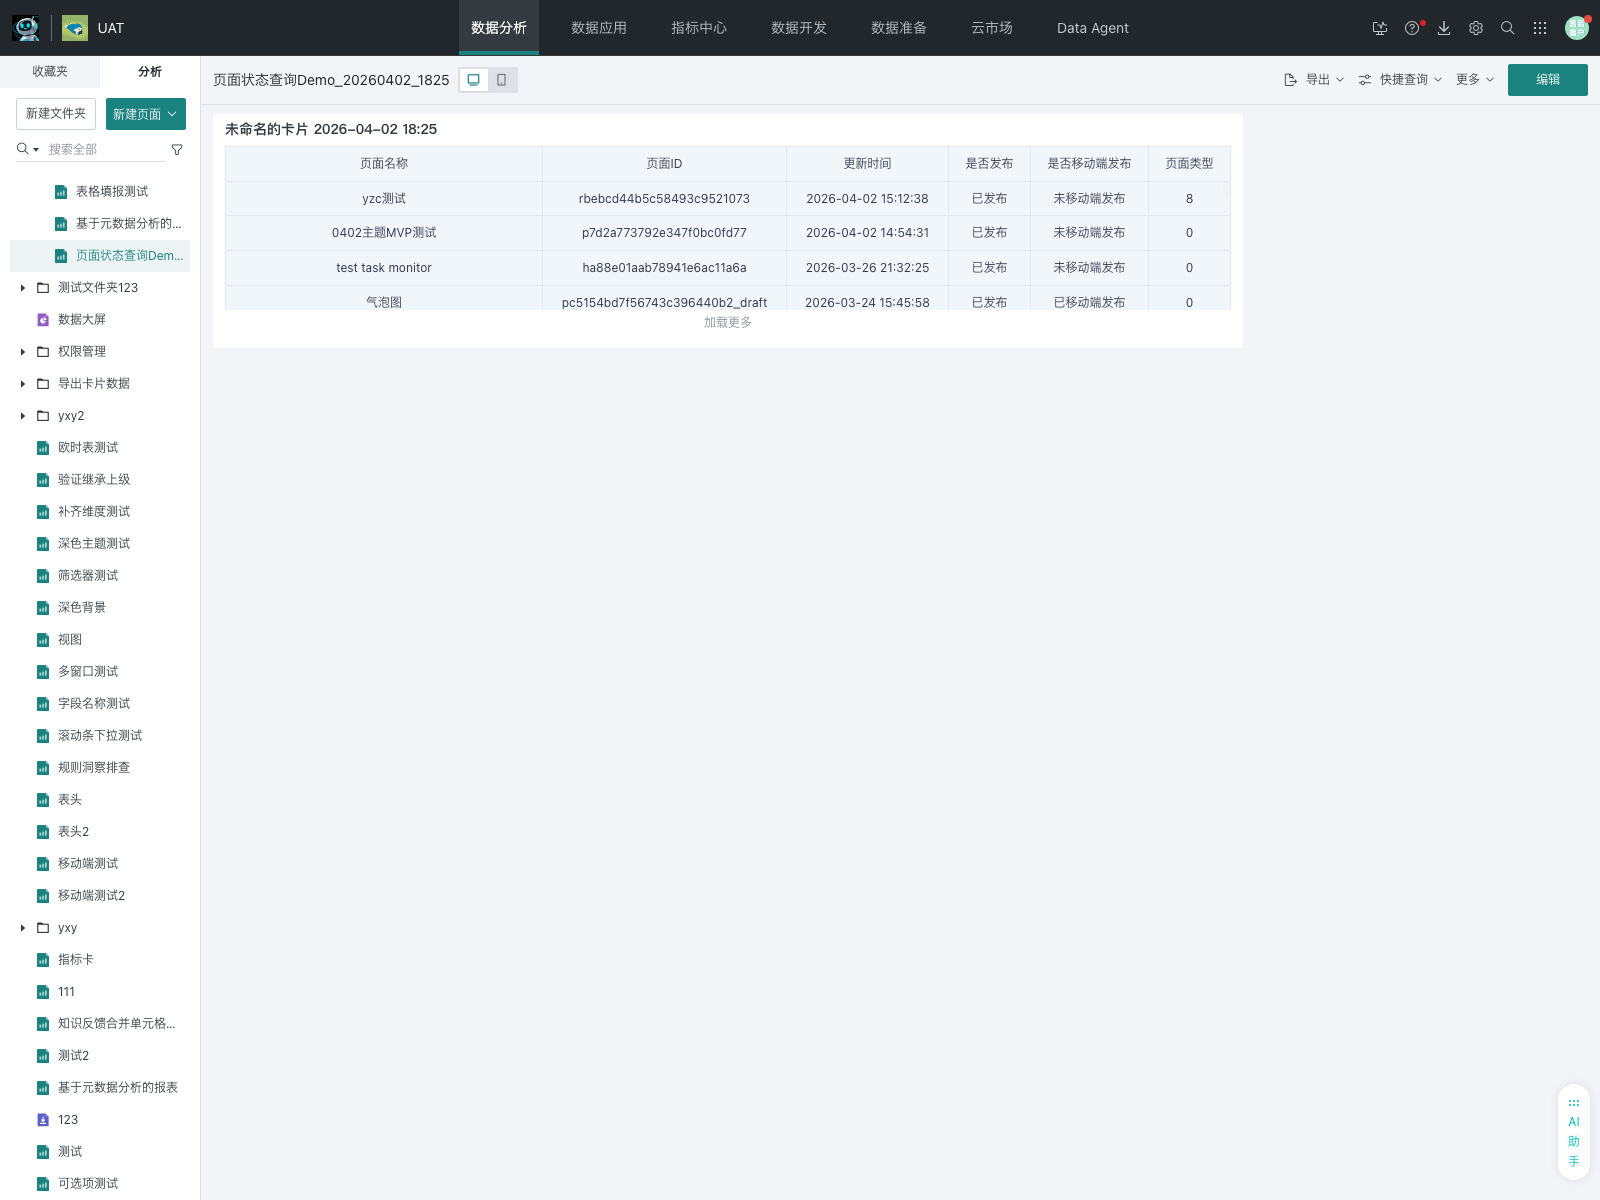
Task: Open the settings gear icon
Action: click(x=1476, y=28)
